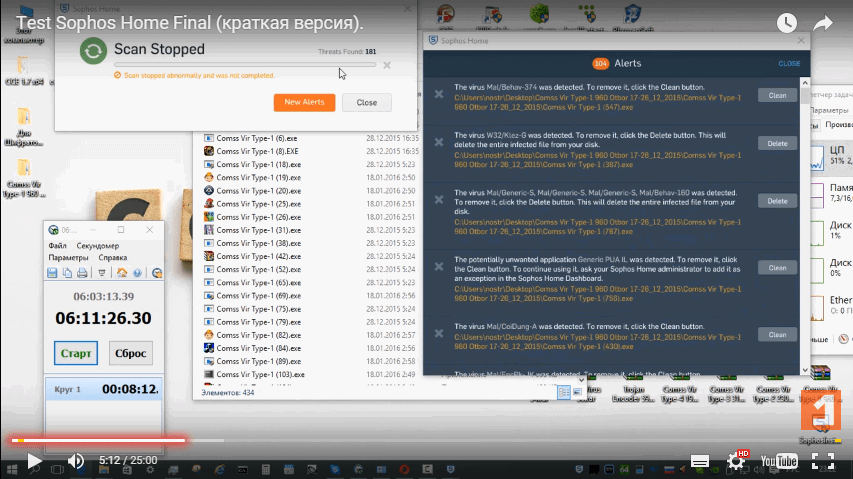Click the stopwatch Save toolbar icon

(x=52, y=273)
